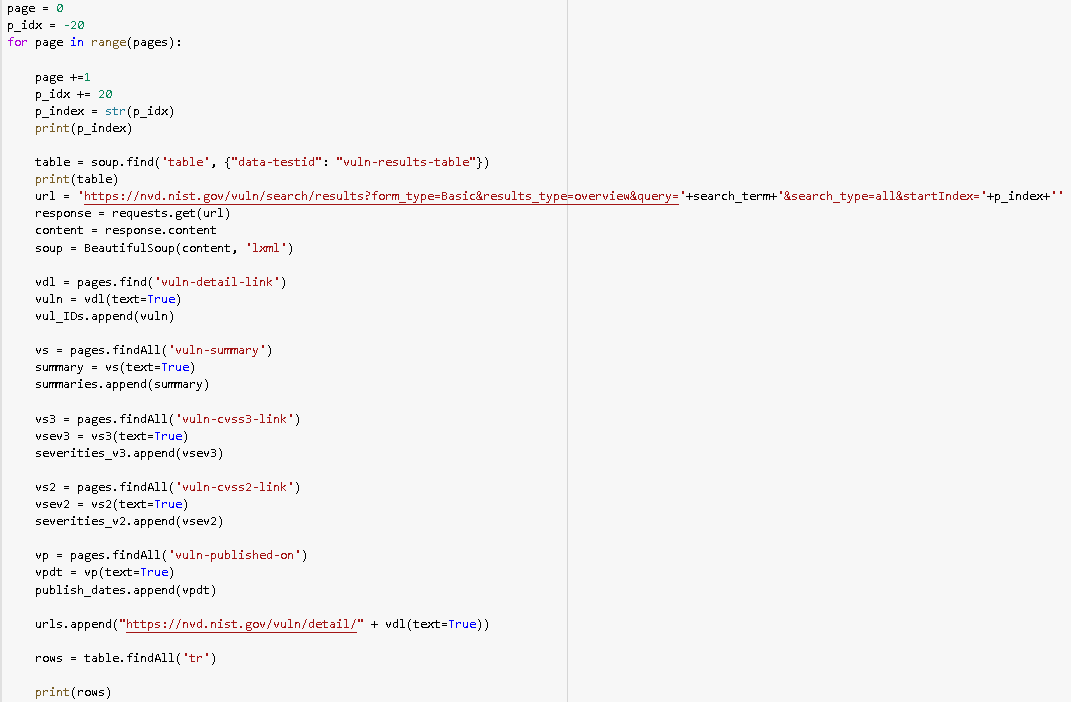Click the line 'p_idx += 20'
Image resolution: width=1071 pixels, height=702 pixels.
click(x=74, y=94)
